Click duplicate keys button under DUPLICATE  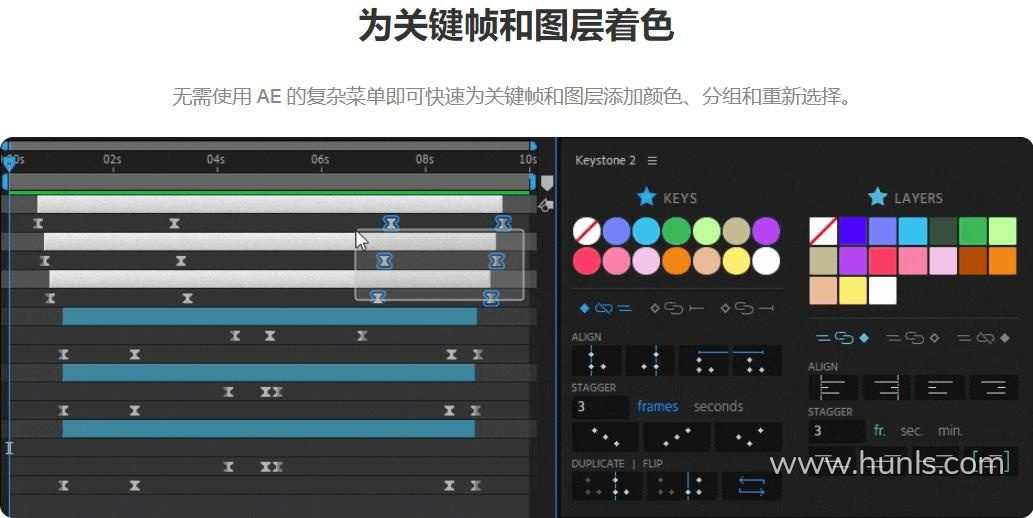point(607,486)
